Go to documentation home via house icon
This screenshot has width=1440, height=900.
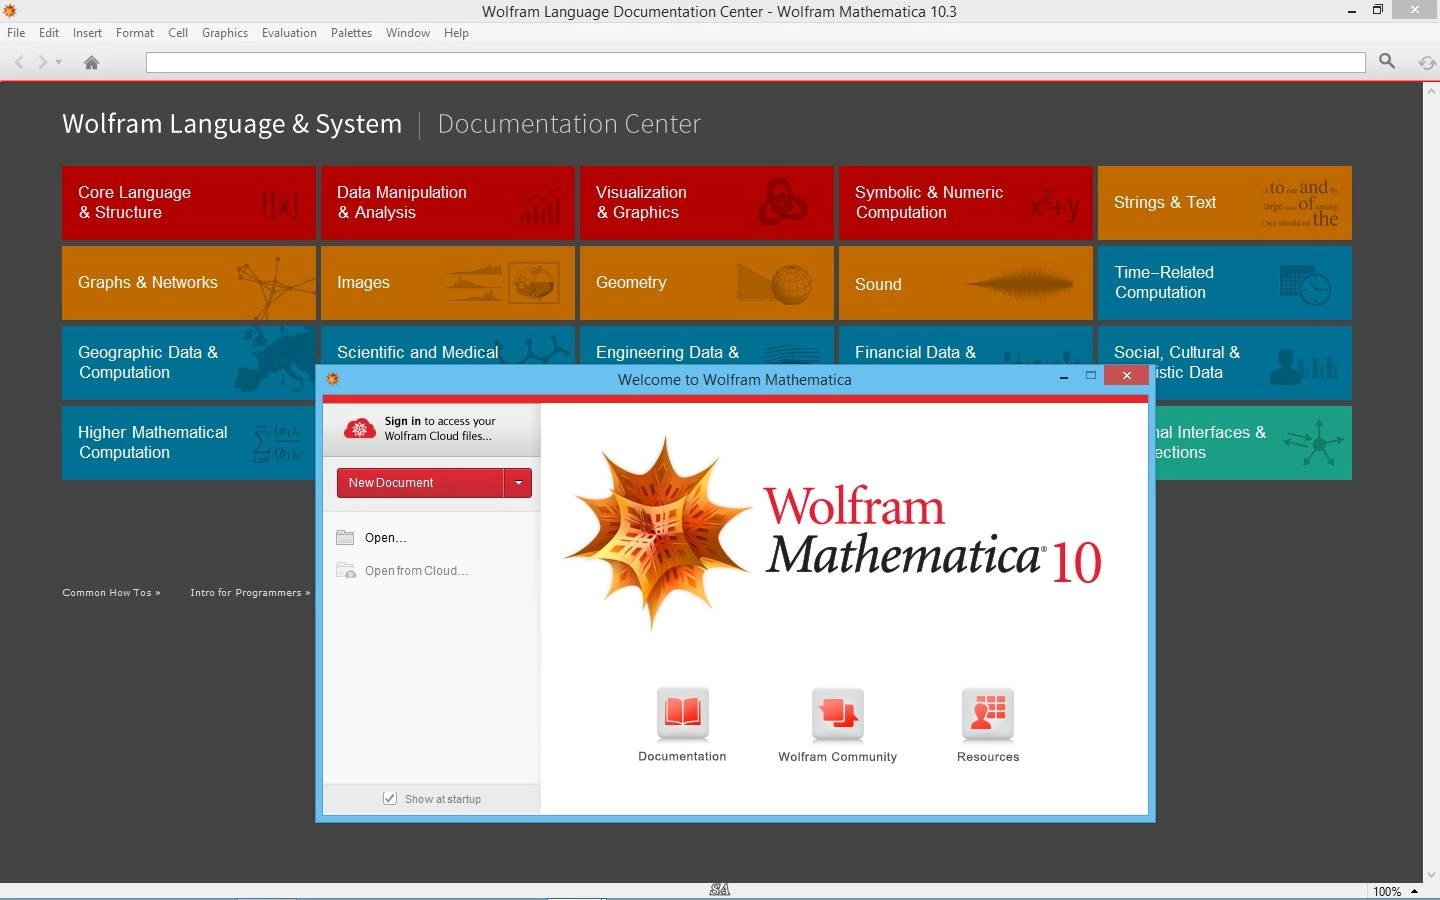(x=91, y=62)
